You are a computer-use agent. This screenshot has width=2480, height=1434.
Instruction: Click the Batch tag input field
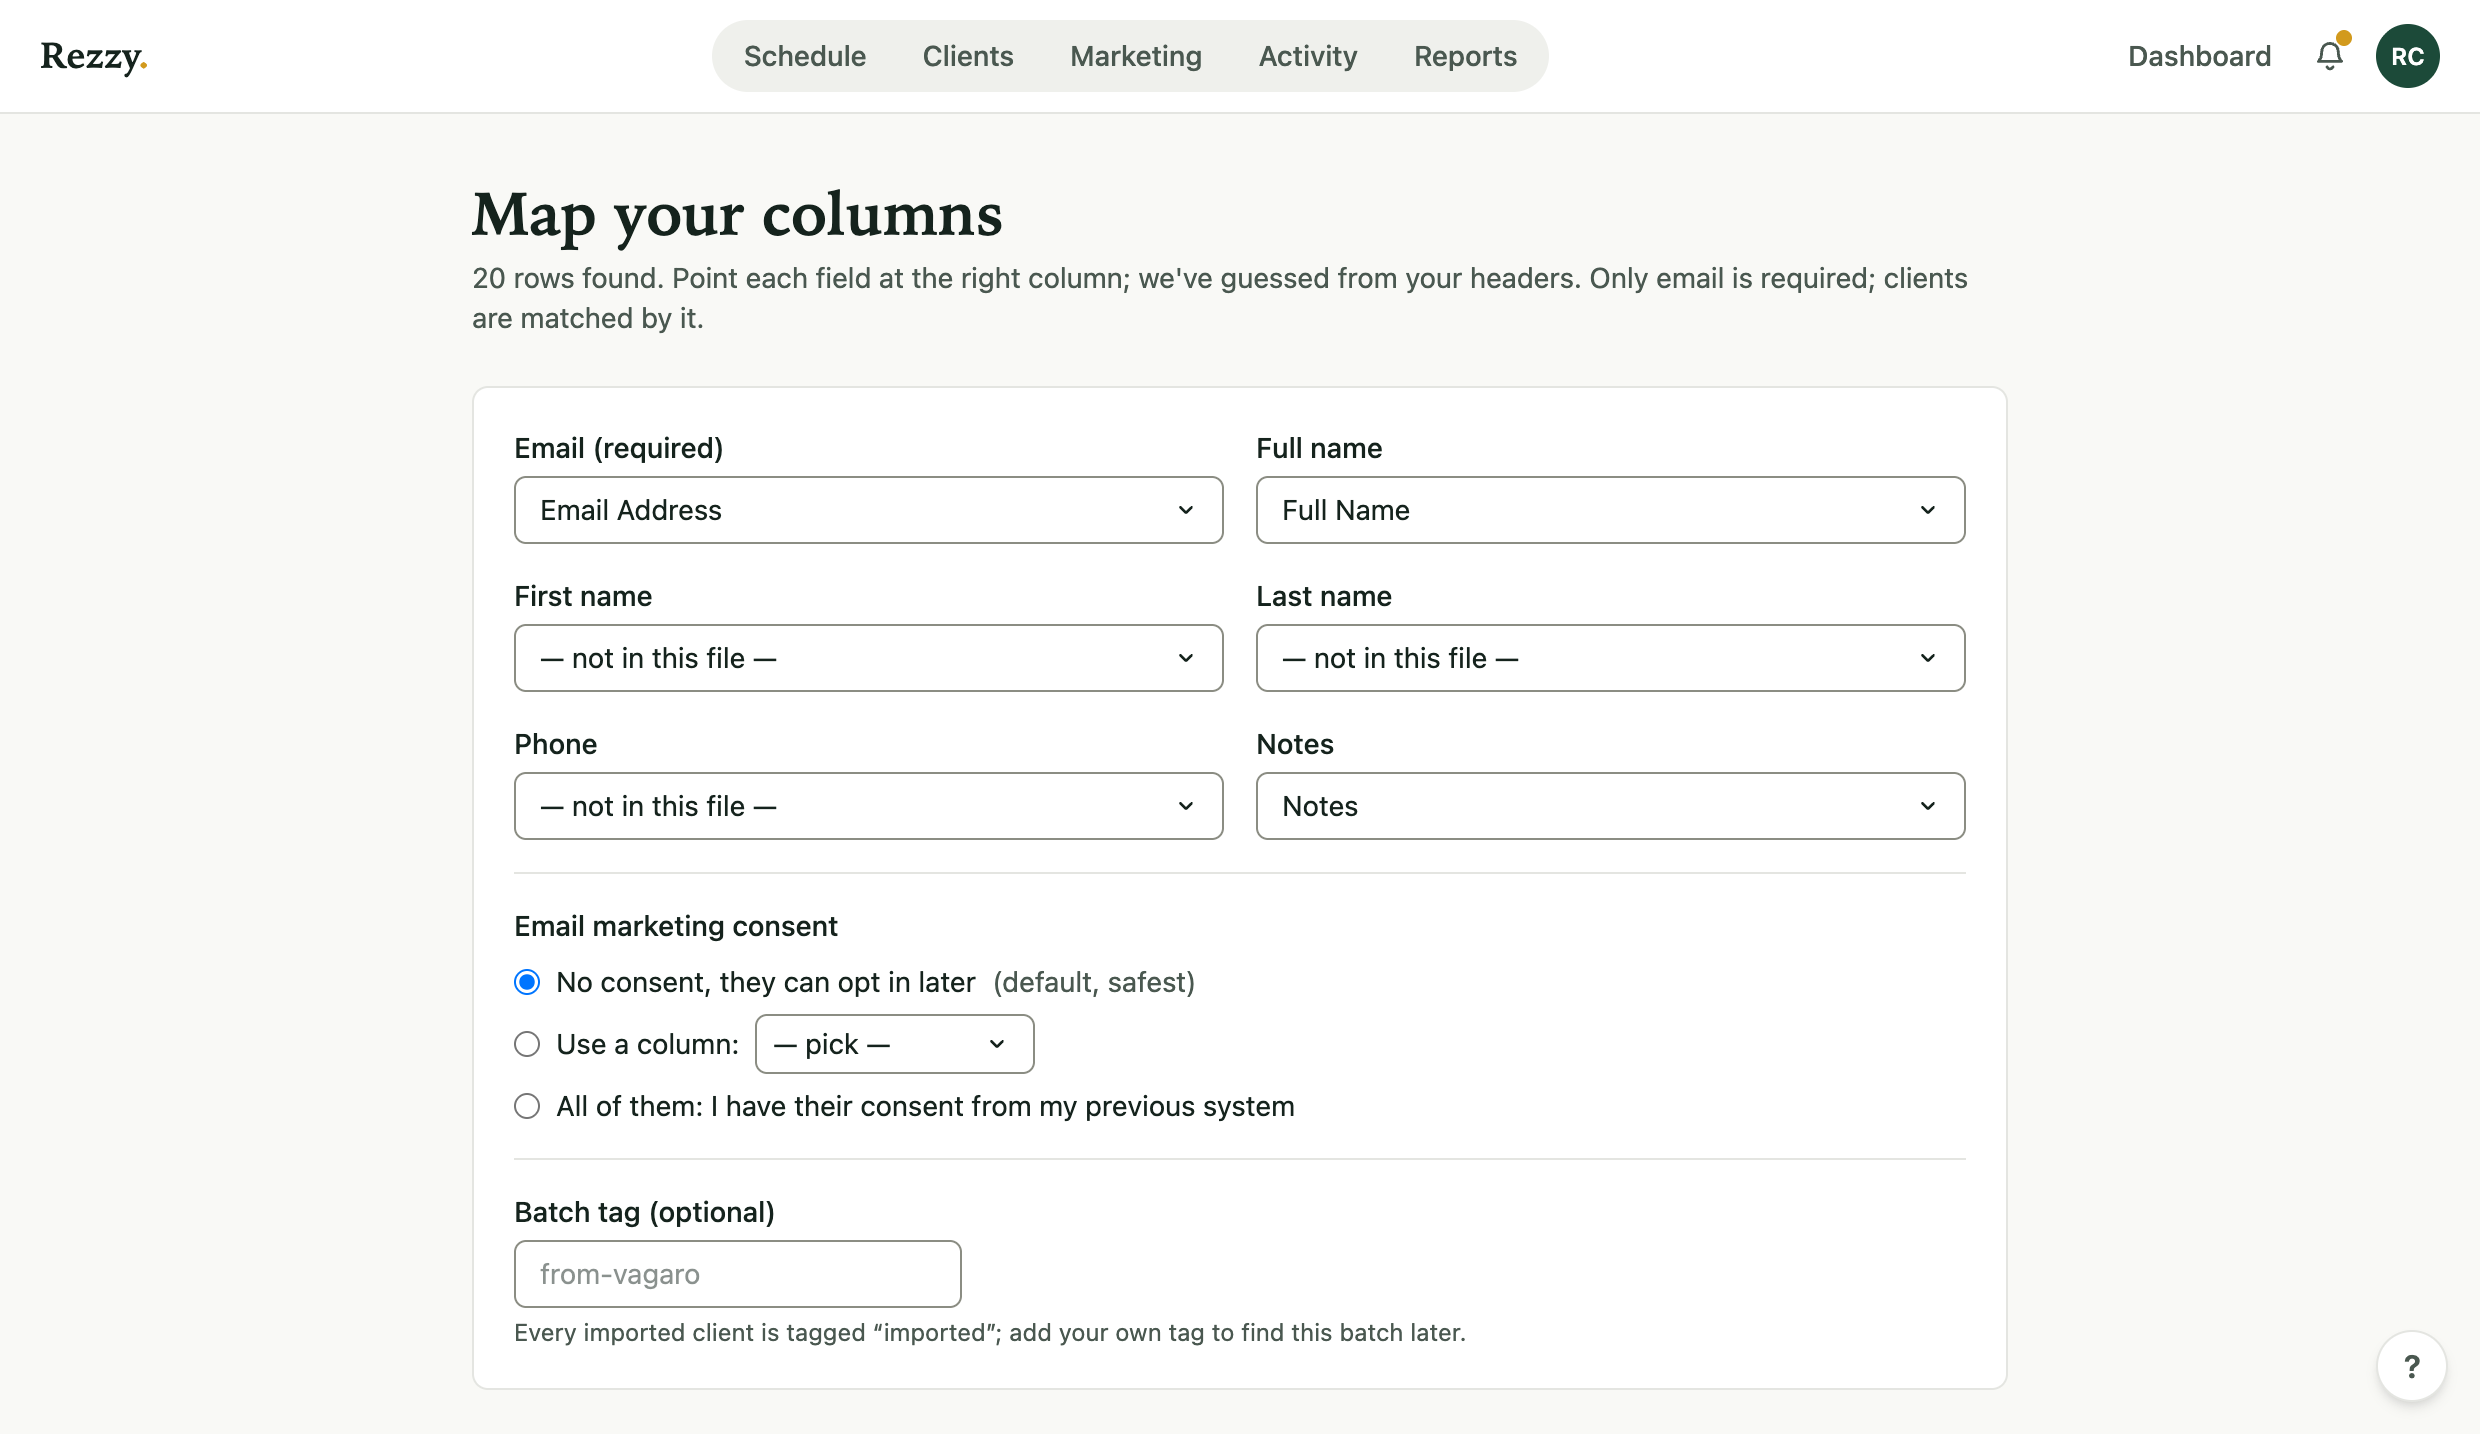pos(737,1274)
